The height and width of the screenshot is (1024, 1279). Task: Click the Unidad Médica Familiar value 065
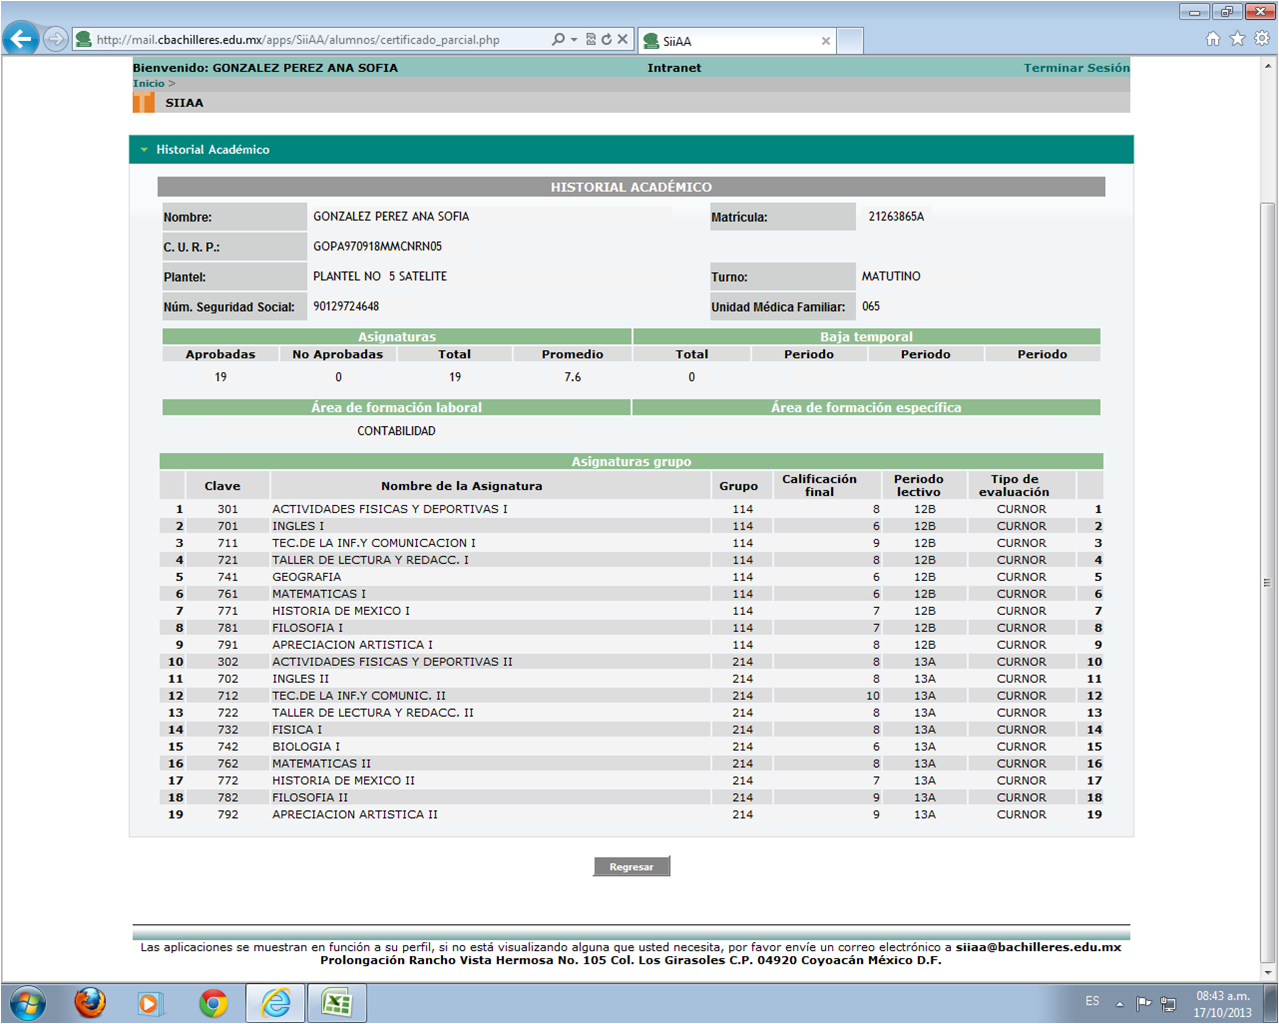pos(871,306)
